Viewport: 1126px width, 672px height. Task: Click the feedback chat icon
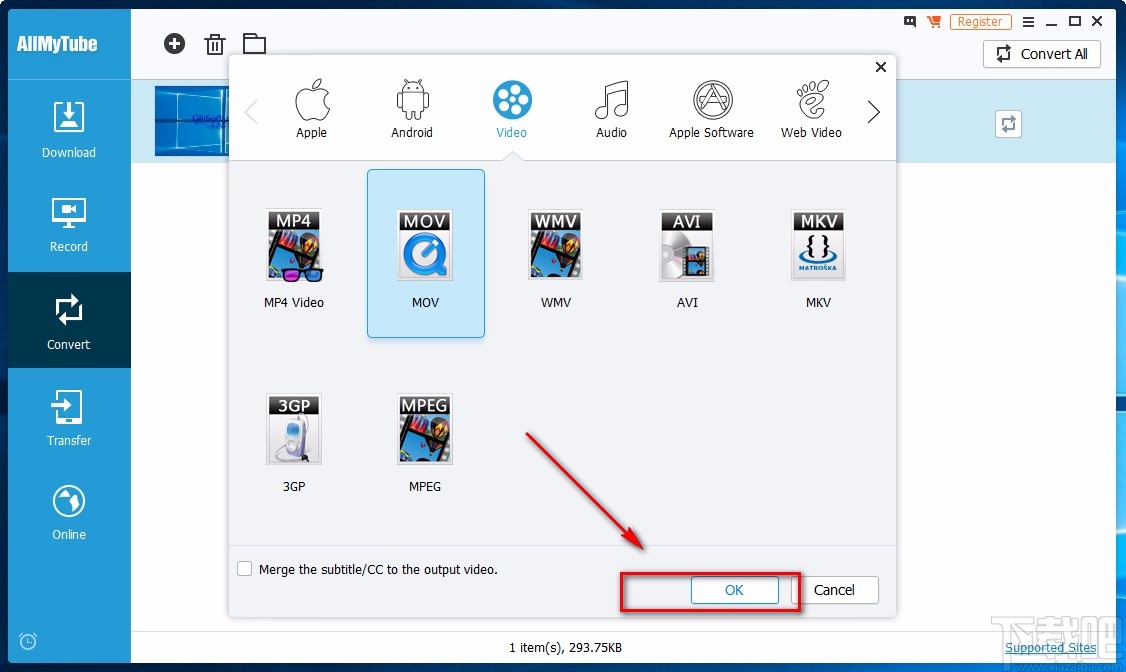909,22
